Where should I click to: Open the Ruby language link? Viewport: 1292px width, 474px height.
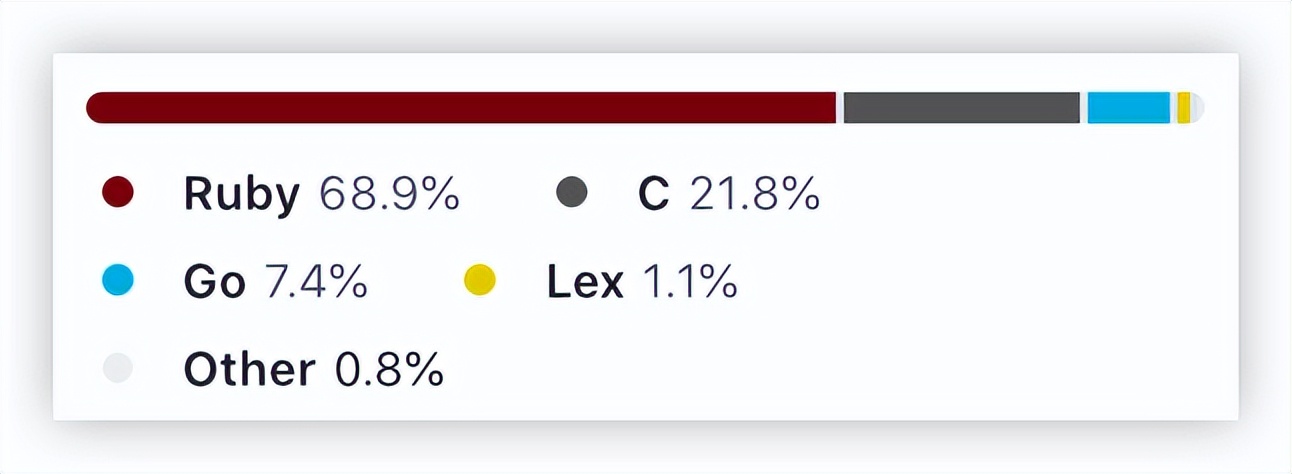point(241,195)
